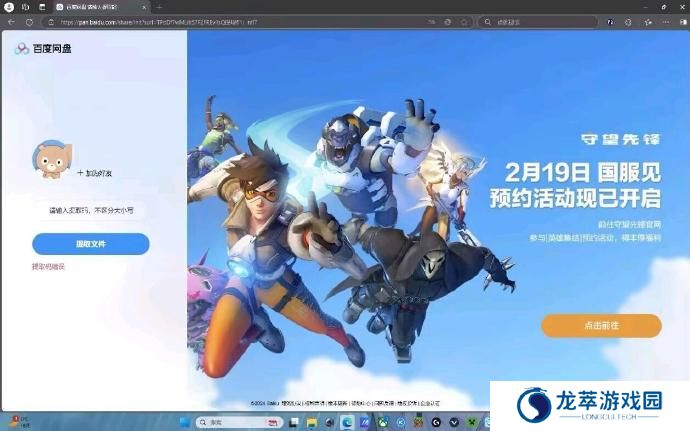Click the 加为好友 add friend link
690x431 pixels.
tap(95, 173)
